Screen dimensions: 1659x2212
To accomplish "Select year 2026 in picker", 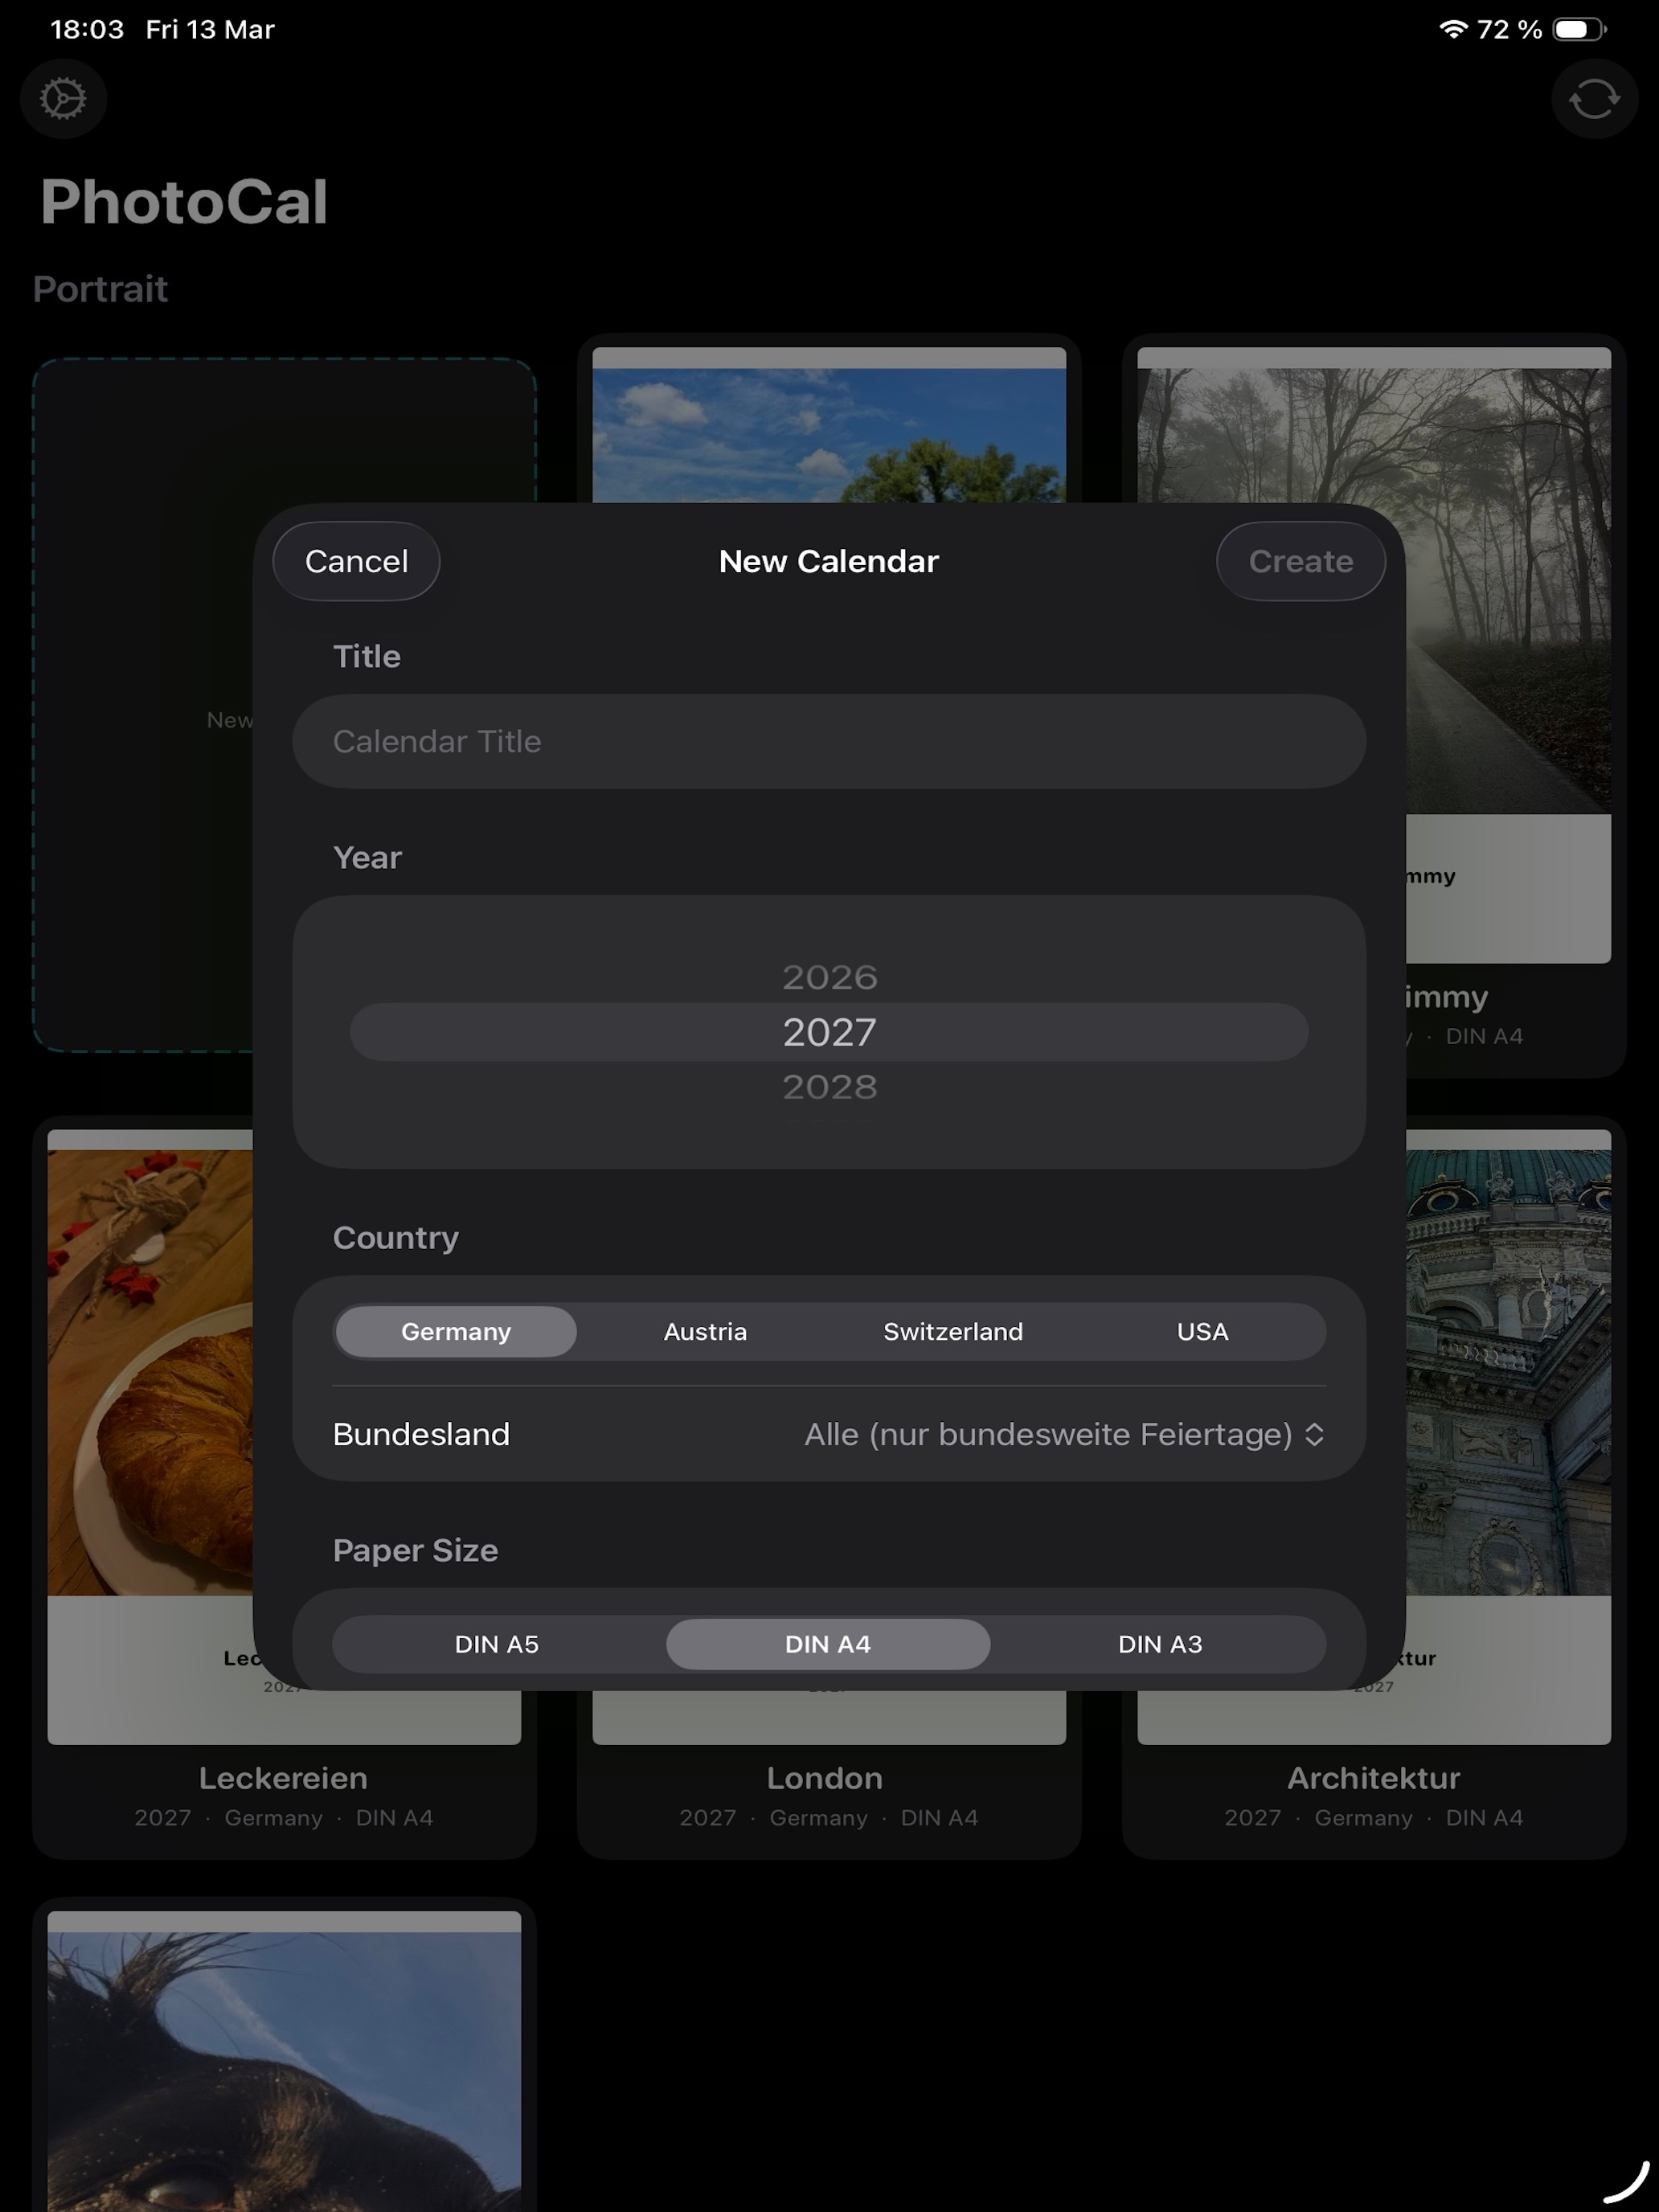I will pyautogui.click(x=829, y=977).
